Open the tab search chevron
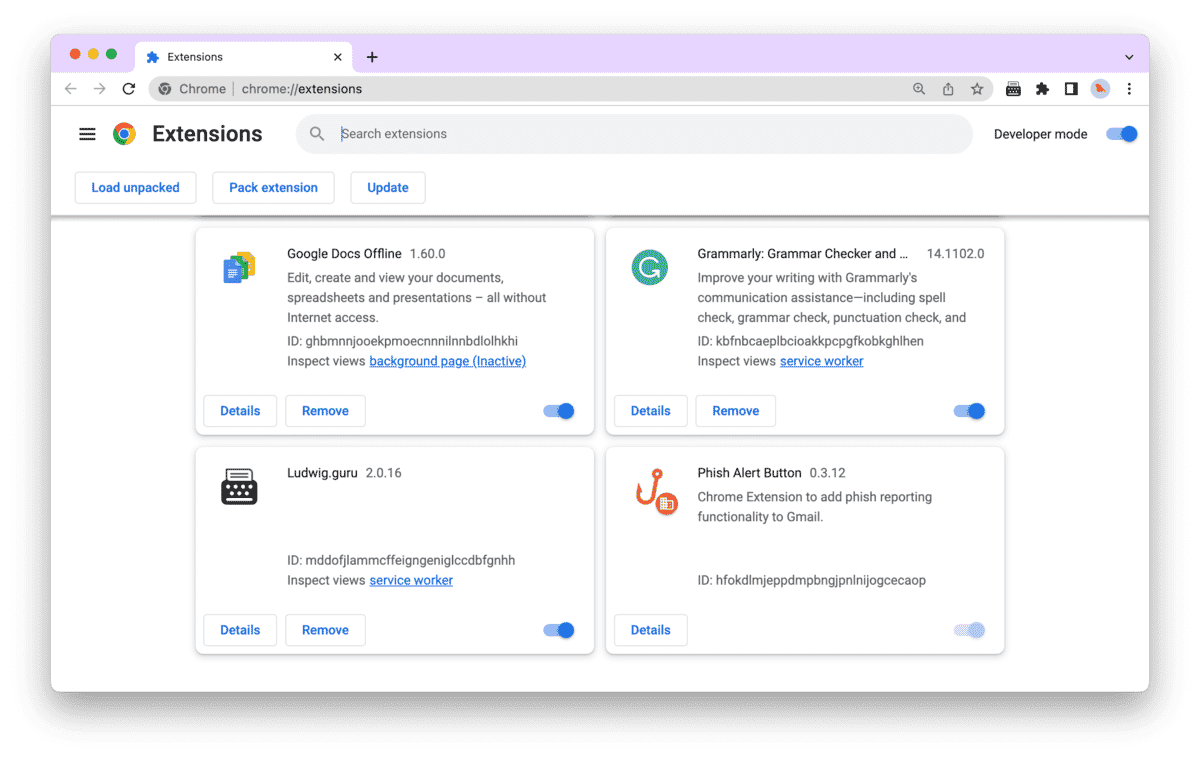This screenshot has width=1200, height=759. (x=1128, y=57)
